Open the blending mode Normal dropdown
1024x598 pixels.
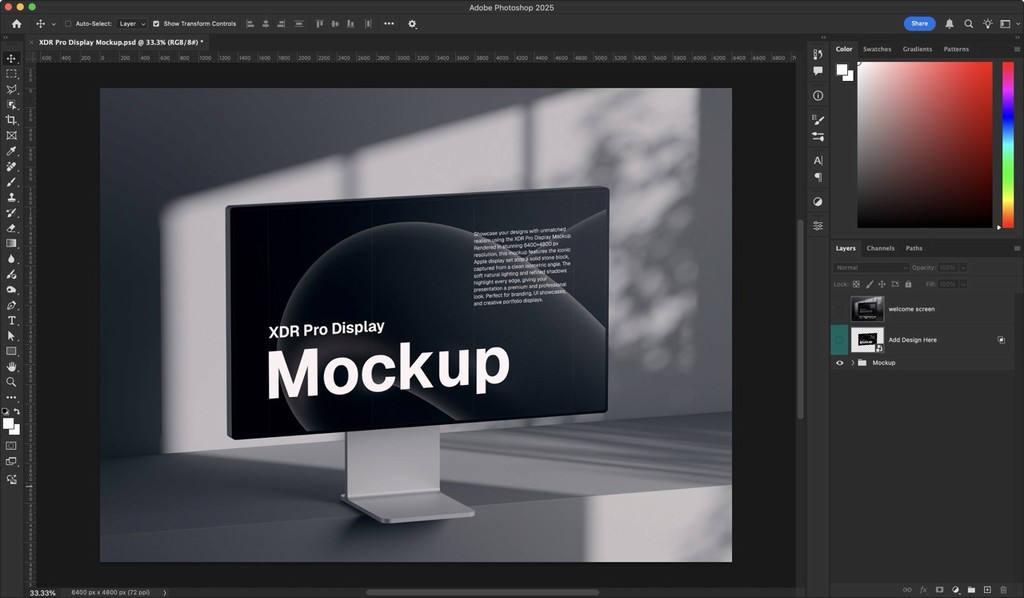870,268
